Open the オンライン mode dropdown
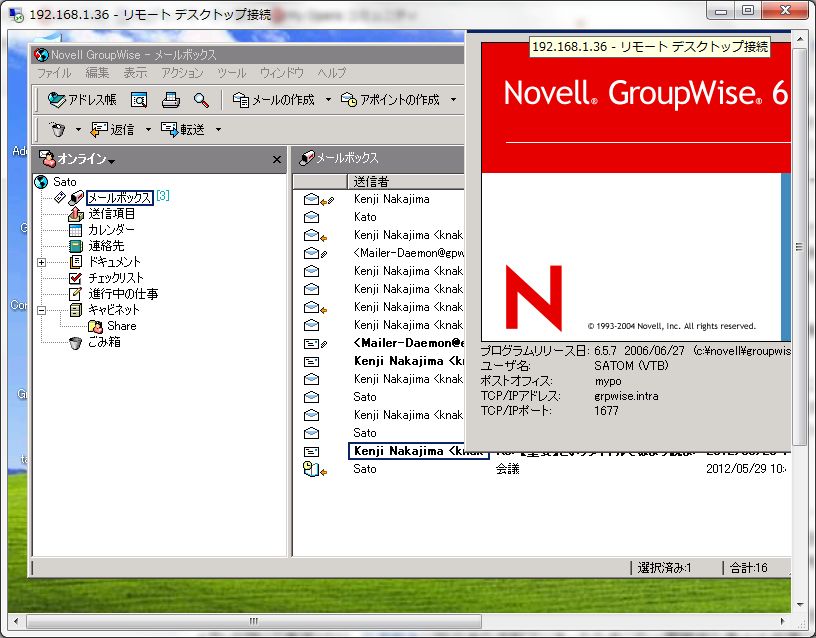This screenshot has width=816, height=638. click(x=78, y=159)
